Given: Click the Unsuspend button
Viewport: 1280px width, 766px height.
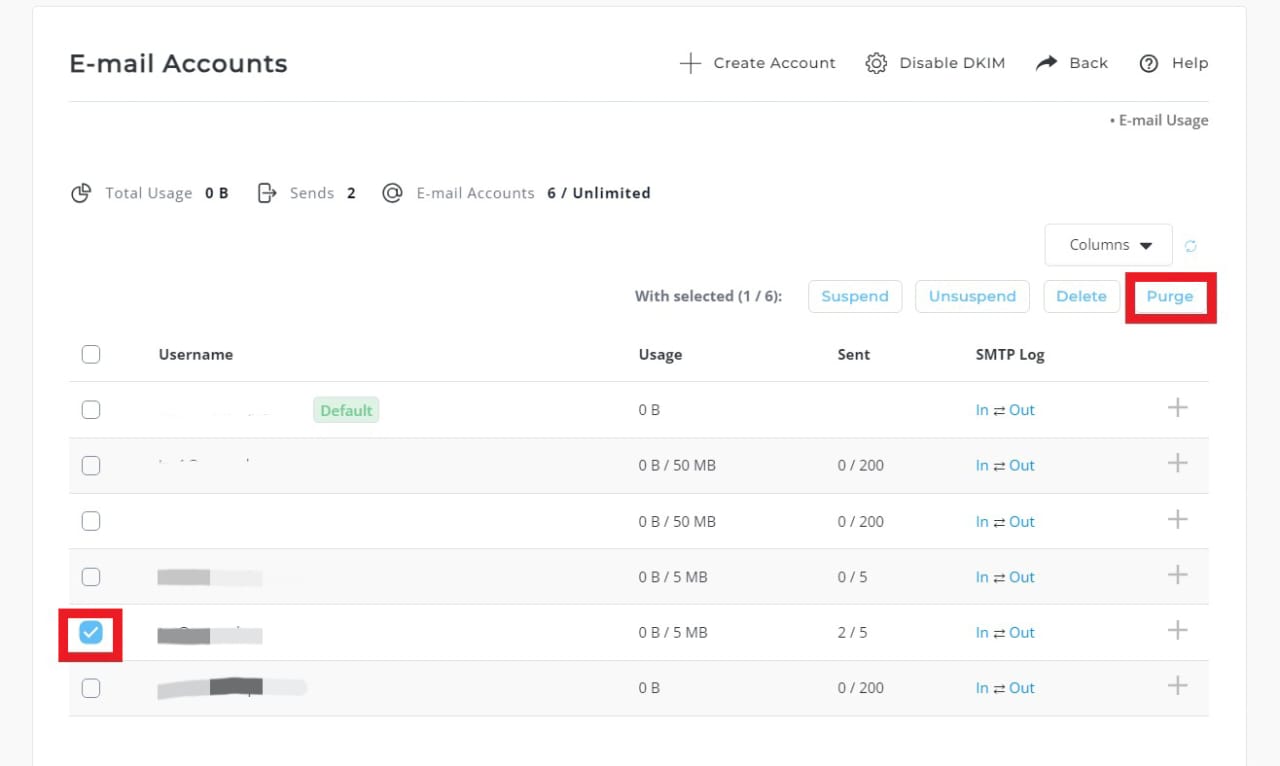Looking at the screenshot, I should point(972,296).
